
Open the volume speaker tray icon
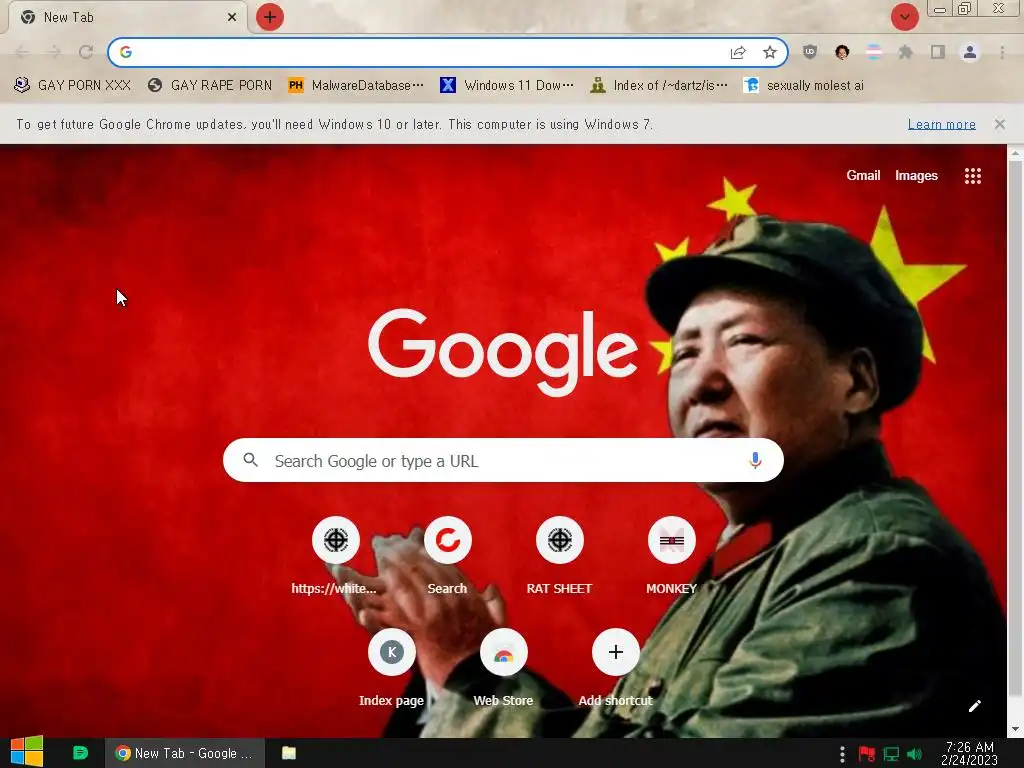[x=914, y=754]
